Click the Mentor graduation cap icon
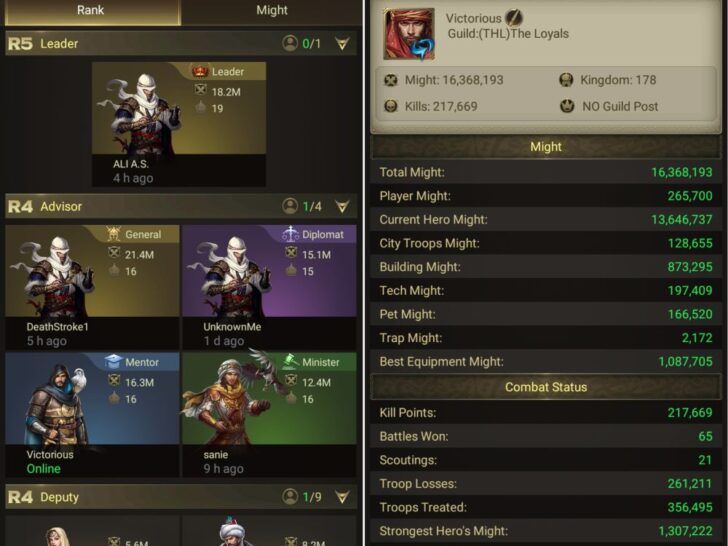 tap(113, 362)
